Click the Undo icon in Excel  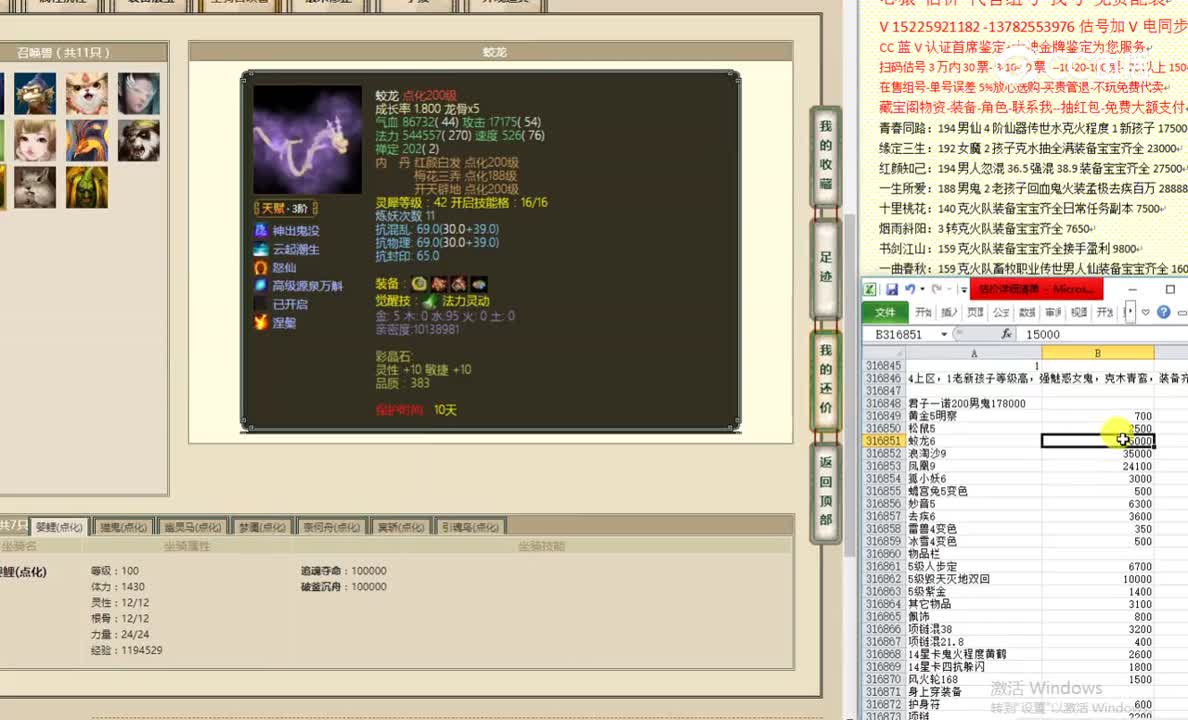(x=912, y=288)
